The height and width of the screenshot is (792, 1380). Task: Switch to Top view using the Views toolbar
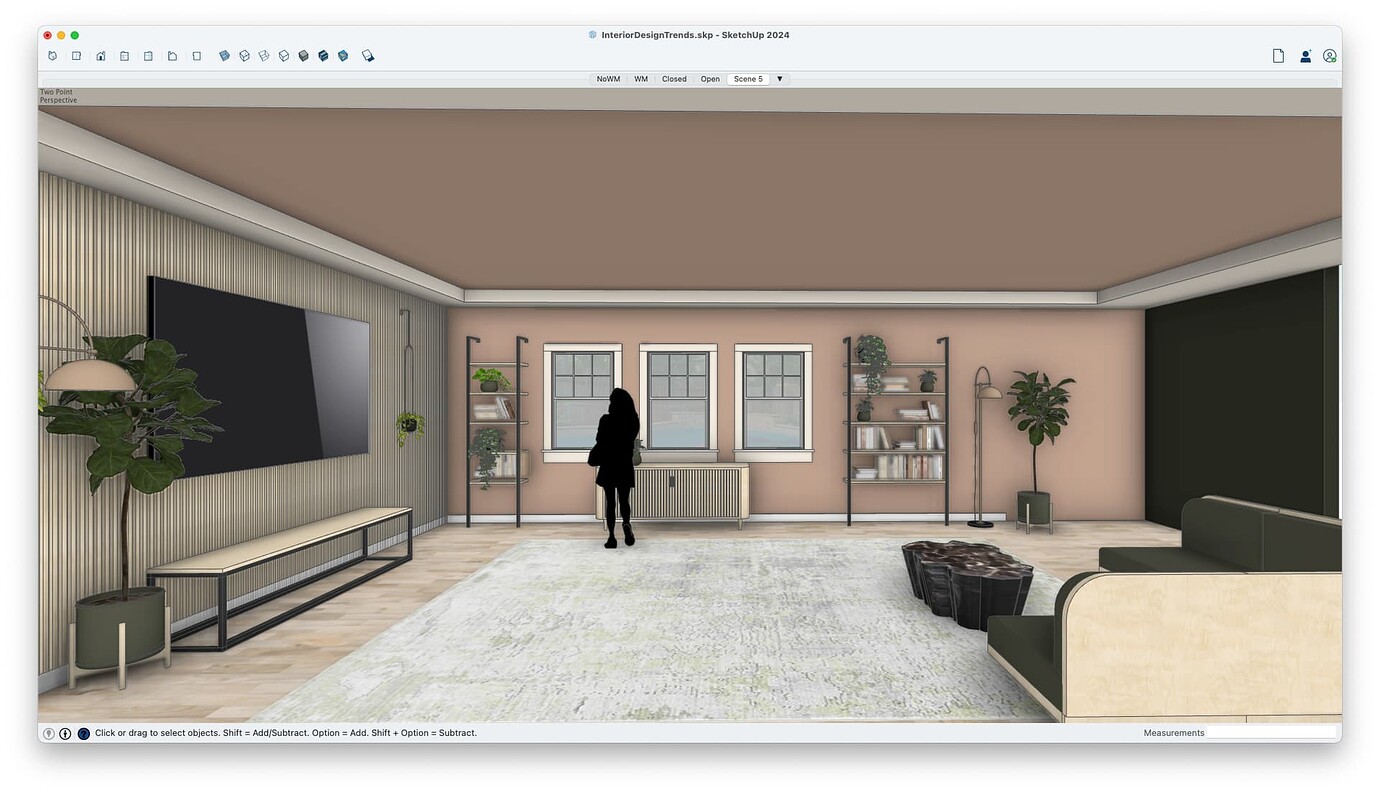coord(76,55)
